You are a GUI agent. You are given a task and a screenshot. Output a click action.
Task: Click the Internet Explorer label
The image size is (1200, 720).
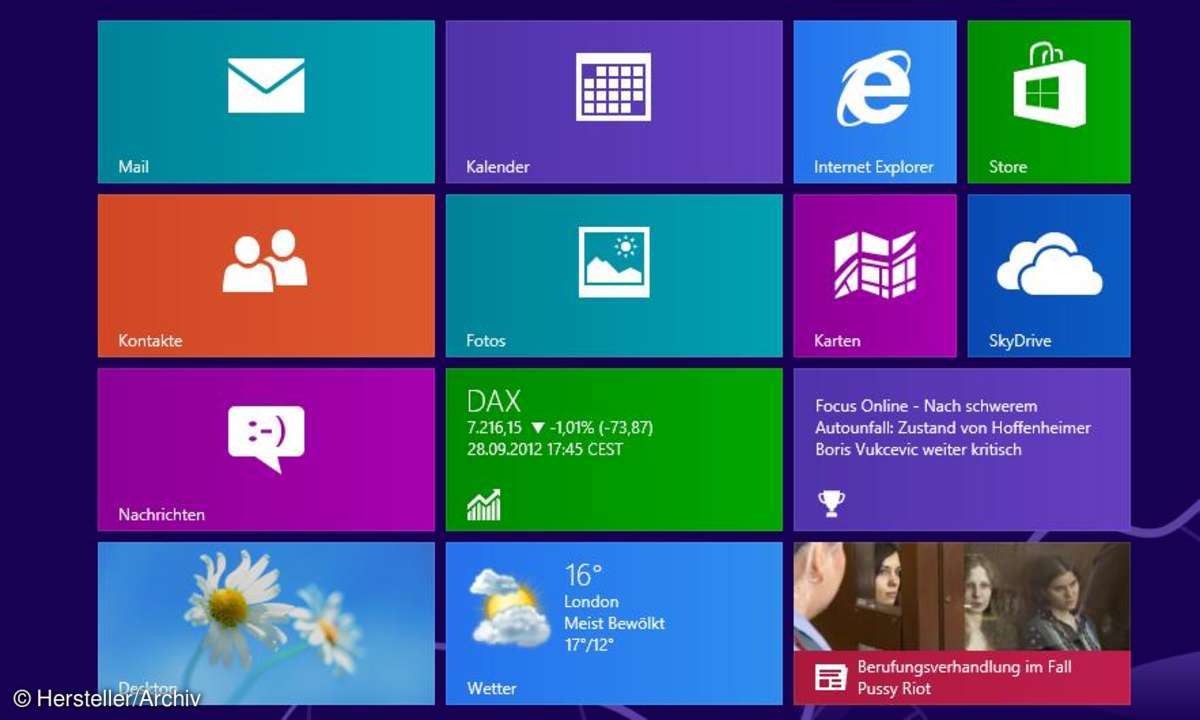click(x=873, y=167)
